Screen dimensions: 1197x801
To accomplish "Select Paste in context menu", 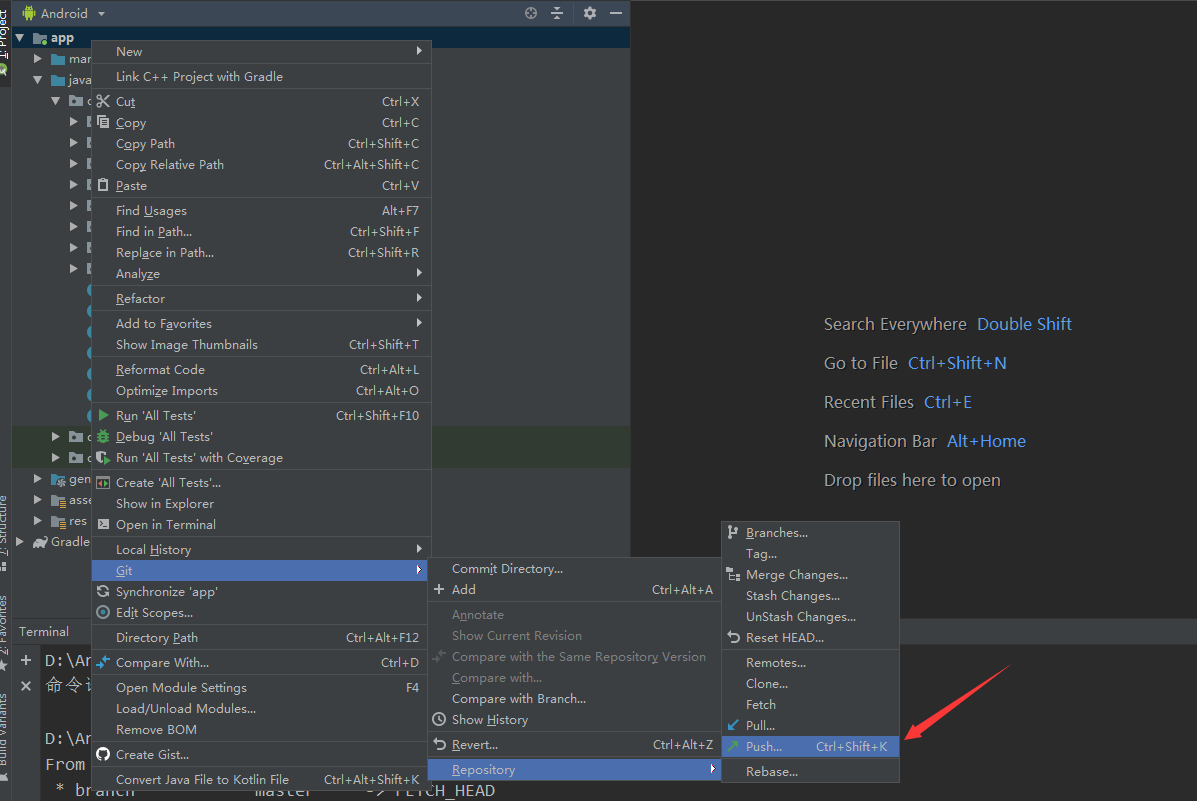I will click(261, 186).
